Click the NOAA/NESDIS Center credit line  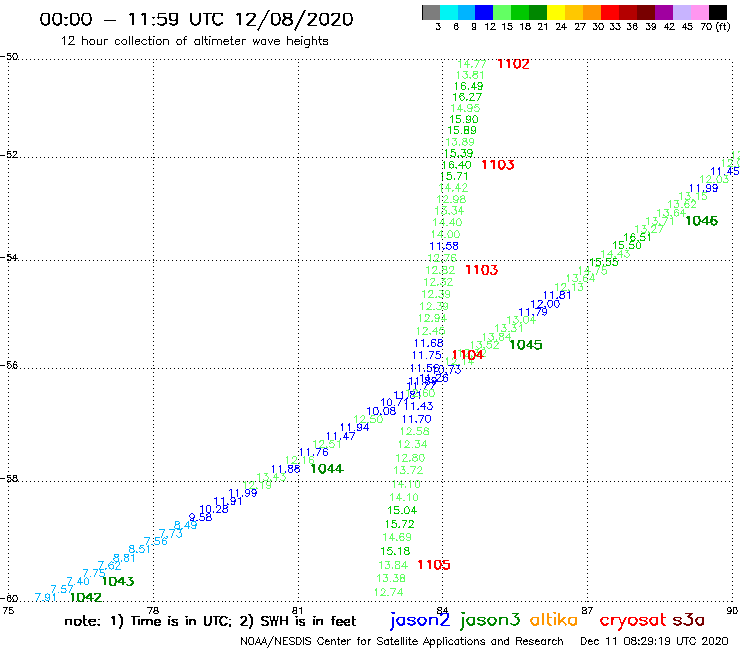coord(402,642)
